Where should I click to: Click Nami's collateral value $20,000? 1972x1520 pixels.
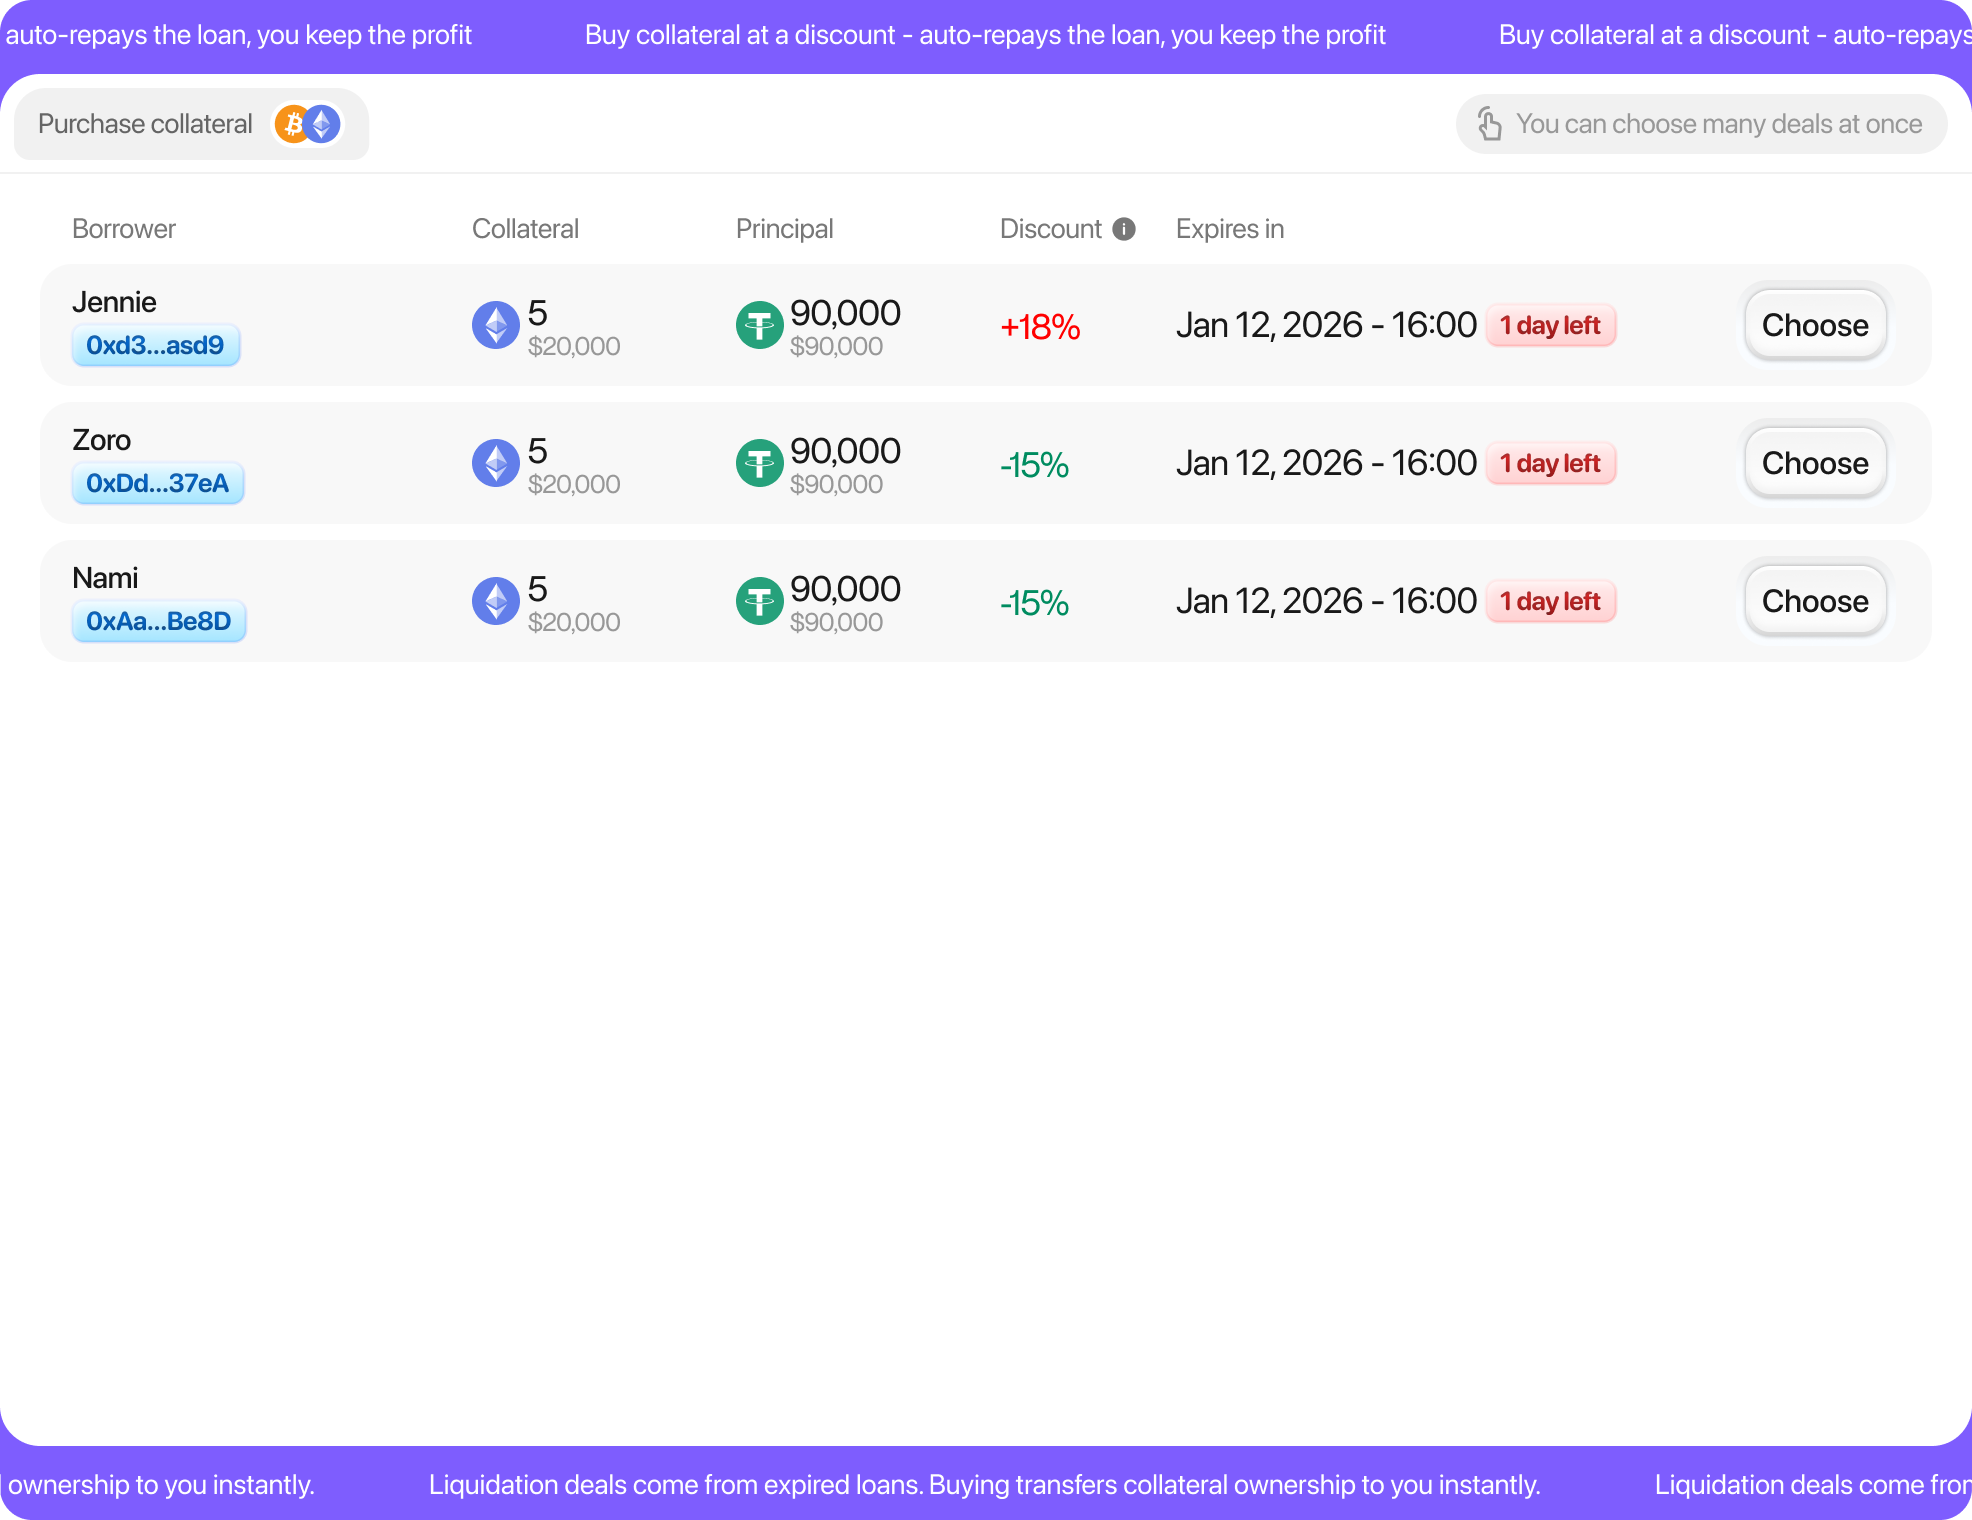(x=574, y=623)
